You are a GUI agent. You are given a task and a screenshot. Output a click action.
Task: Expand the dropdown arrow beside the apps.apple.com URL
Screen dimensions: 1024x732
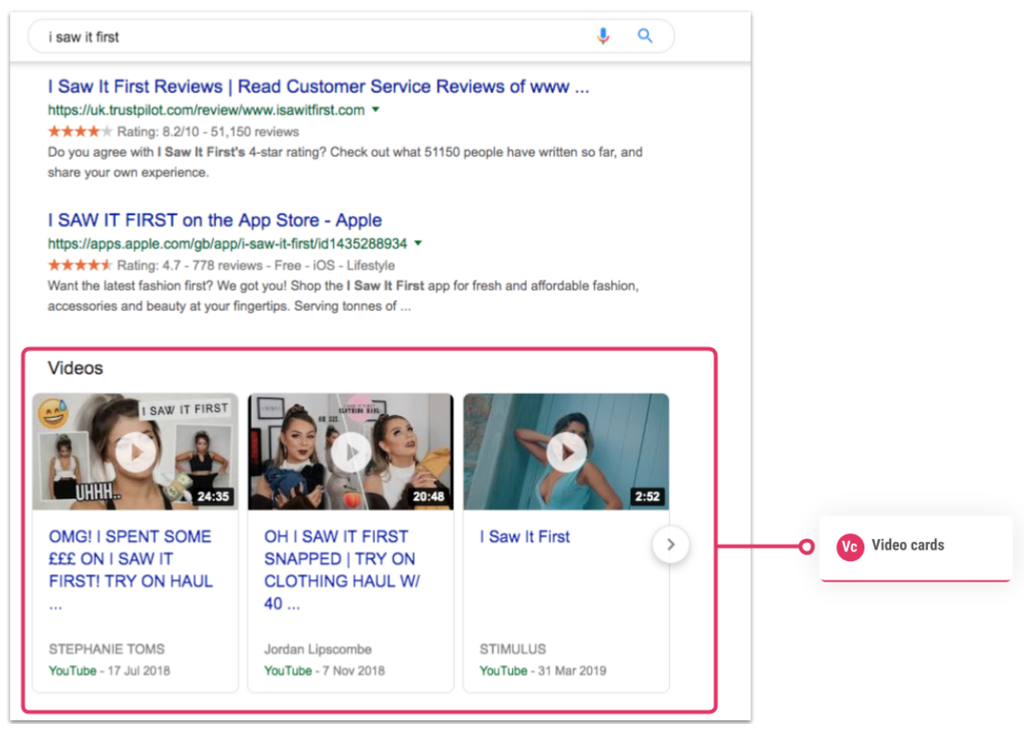coord(418,243)
